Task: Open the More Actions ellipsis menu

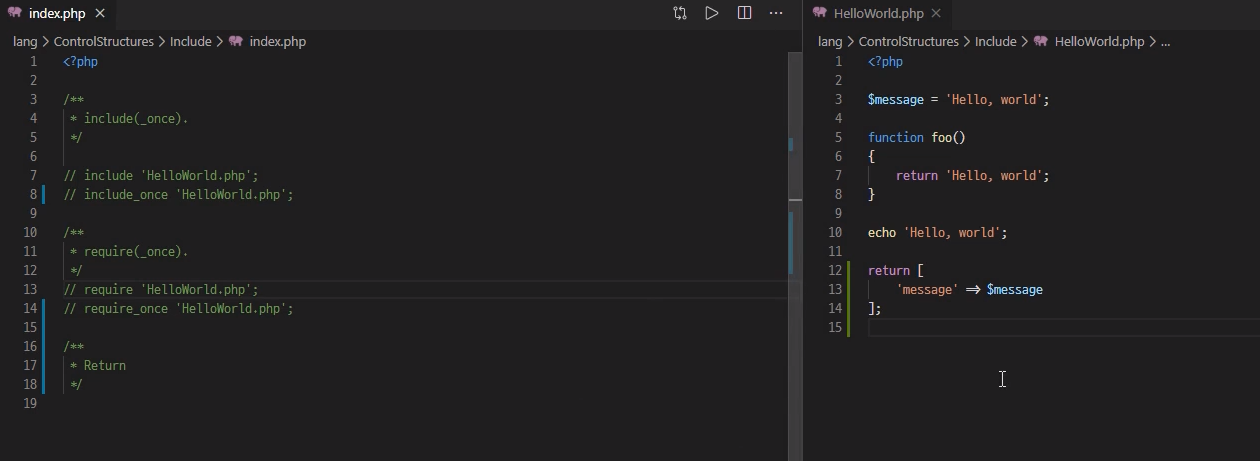Action: [776, 13]
